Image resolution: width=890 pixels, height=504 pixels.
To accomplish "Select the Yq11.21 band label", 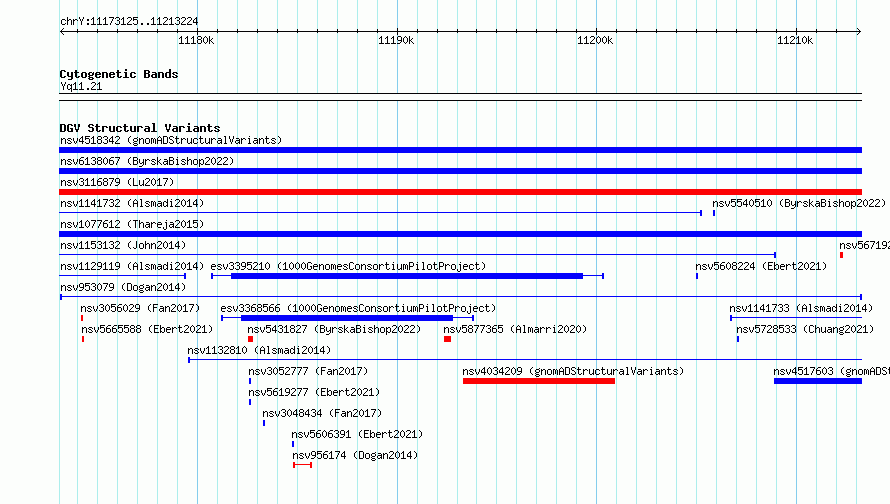I will [81, 86].
